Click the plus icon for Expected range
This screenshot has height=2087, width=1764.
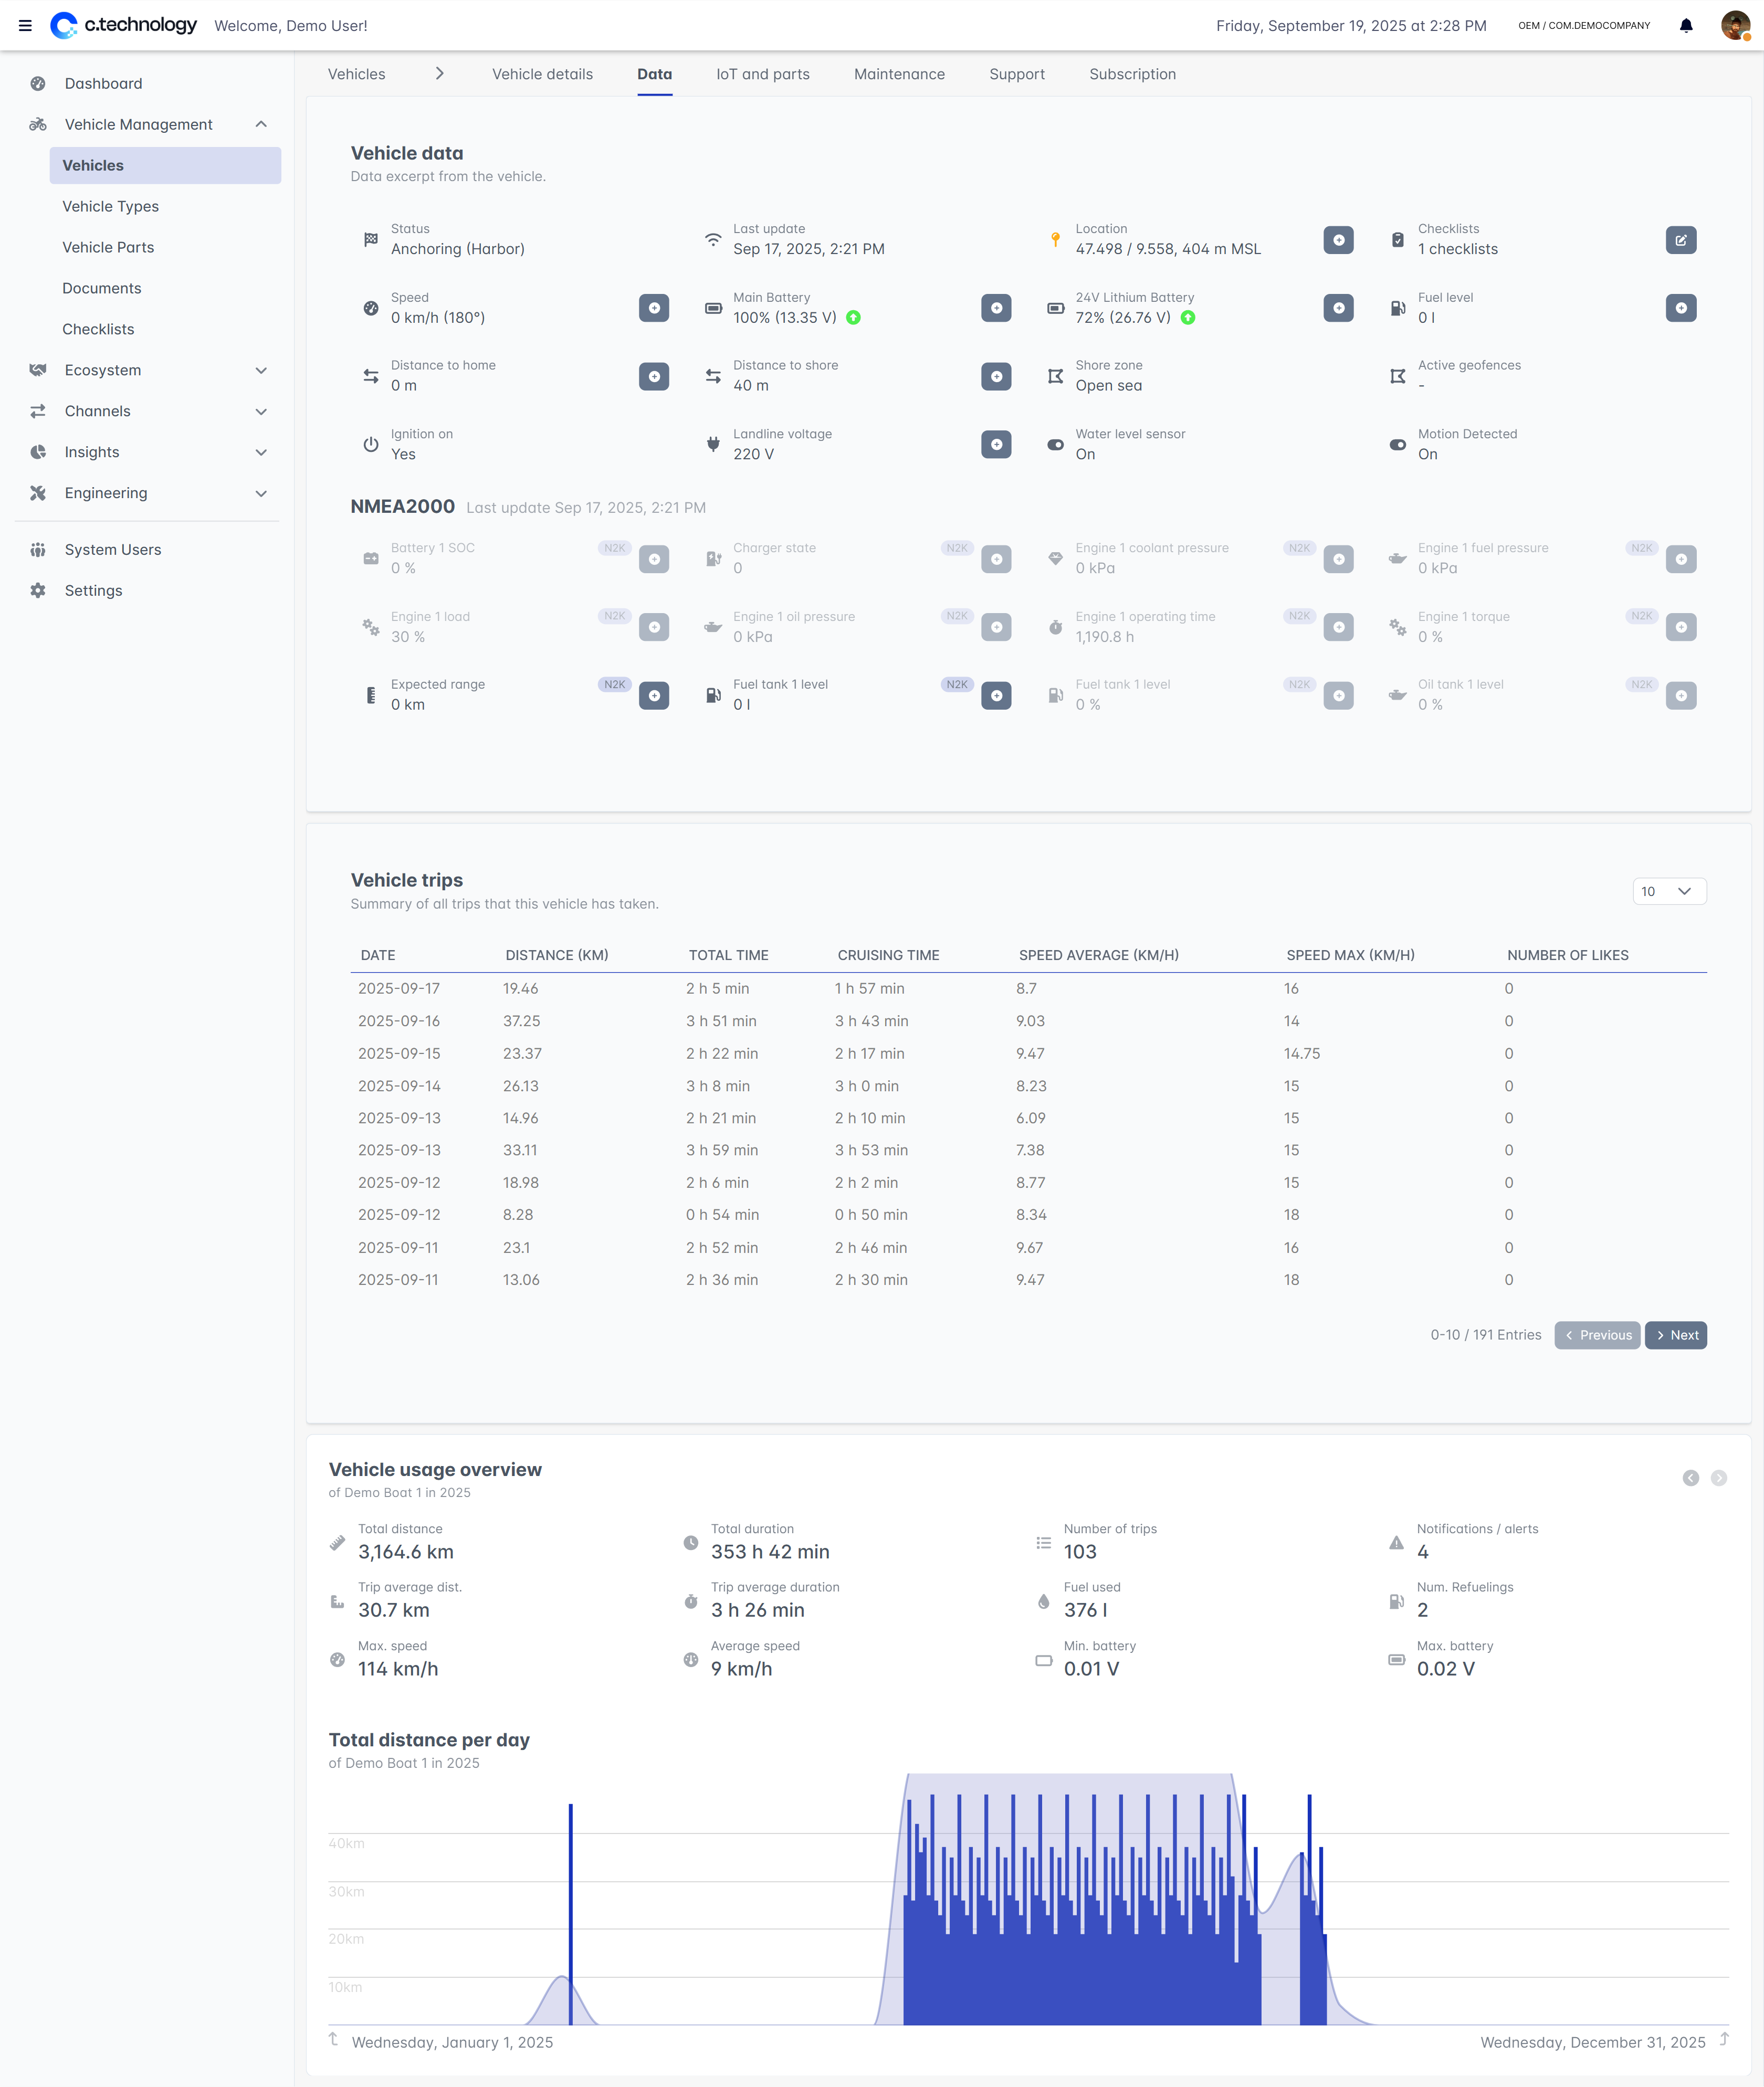point(653,695)
